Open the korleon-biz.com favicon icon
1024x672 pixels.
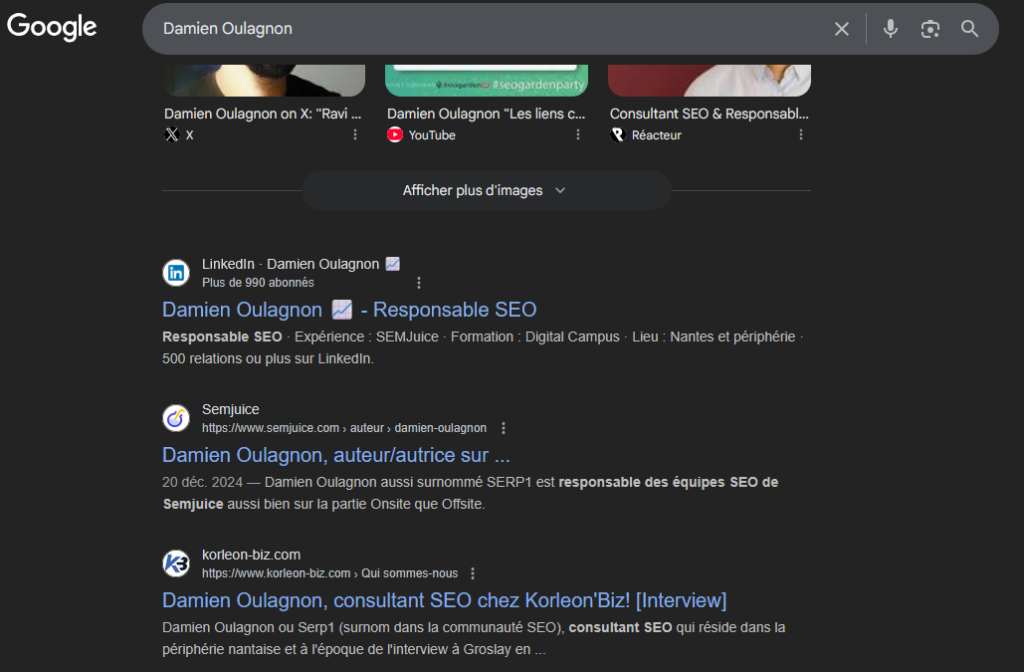176,564
